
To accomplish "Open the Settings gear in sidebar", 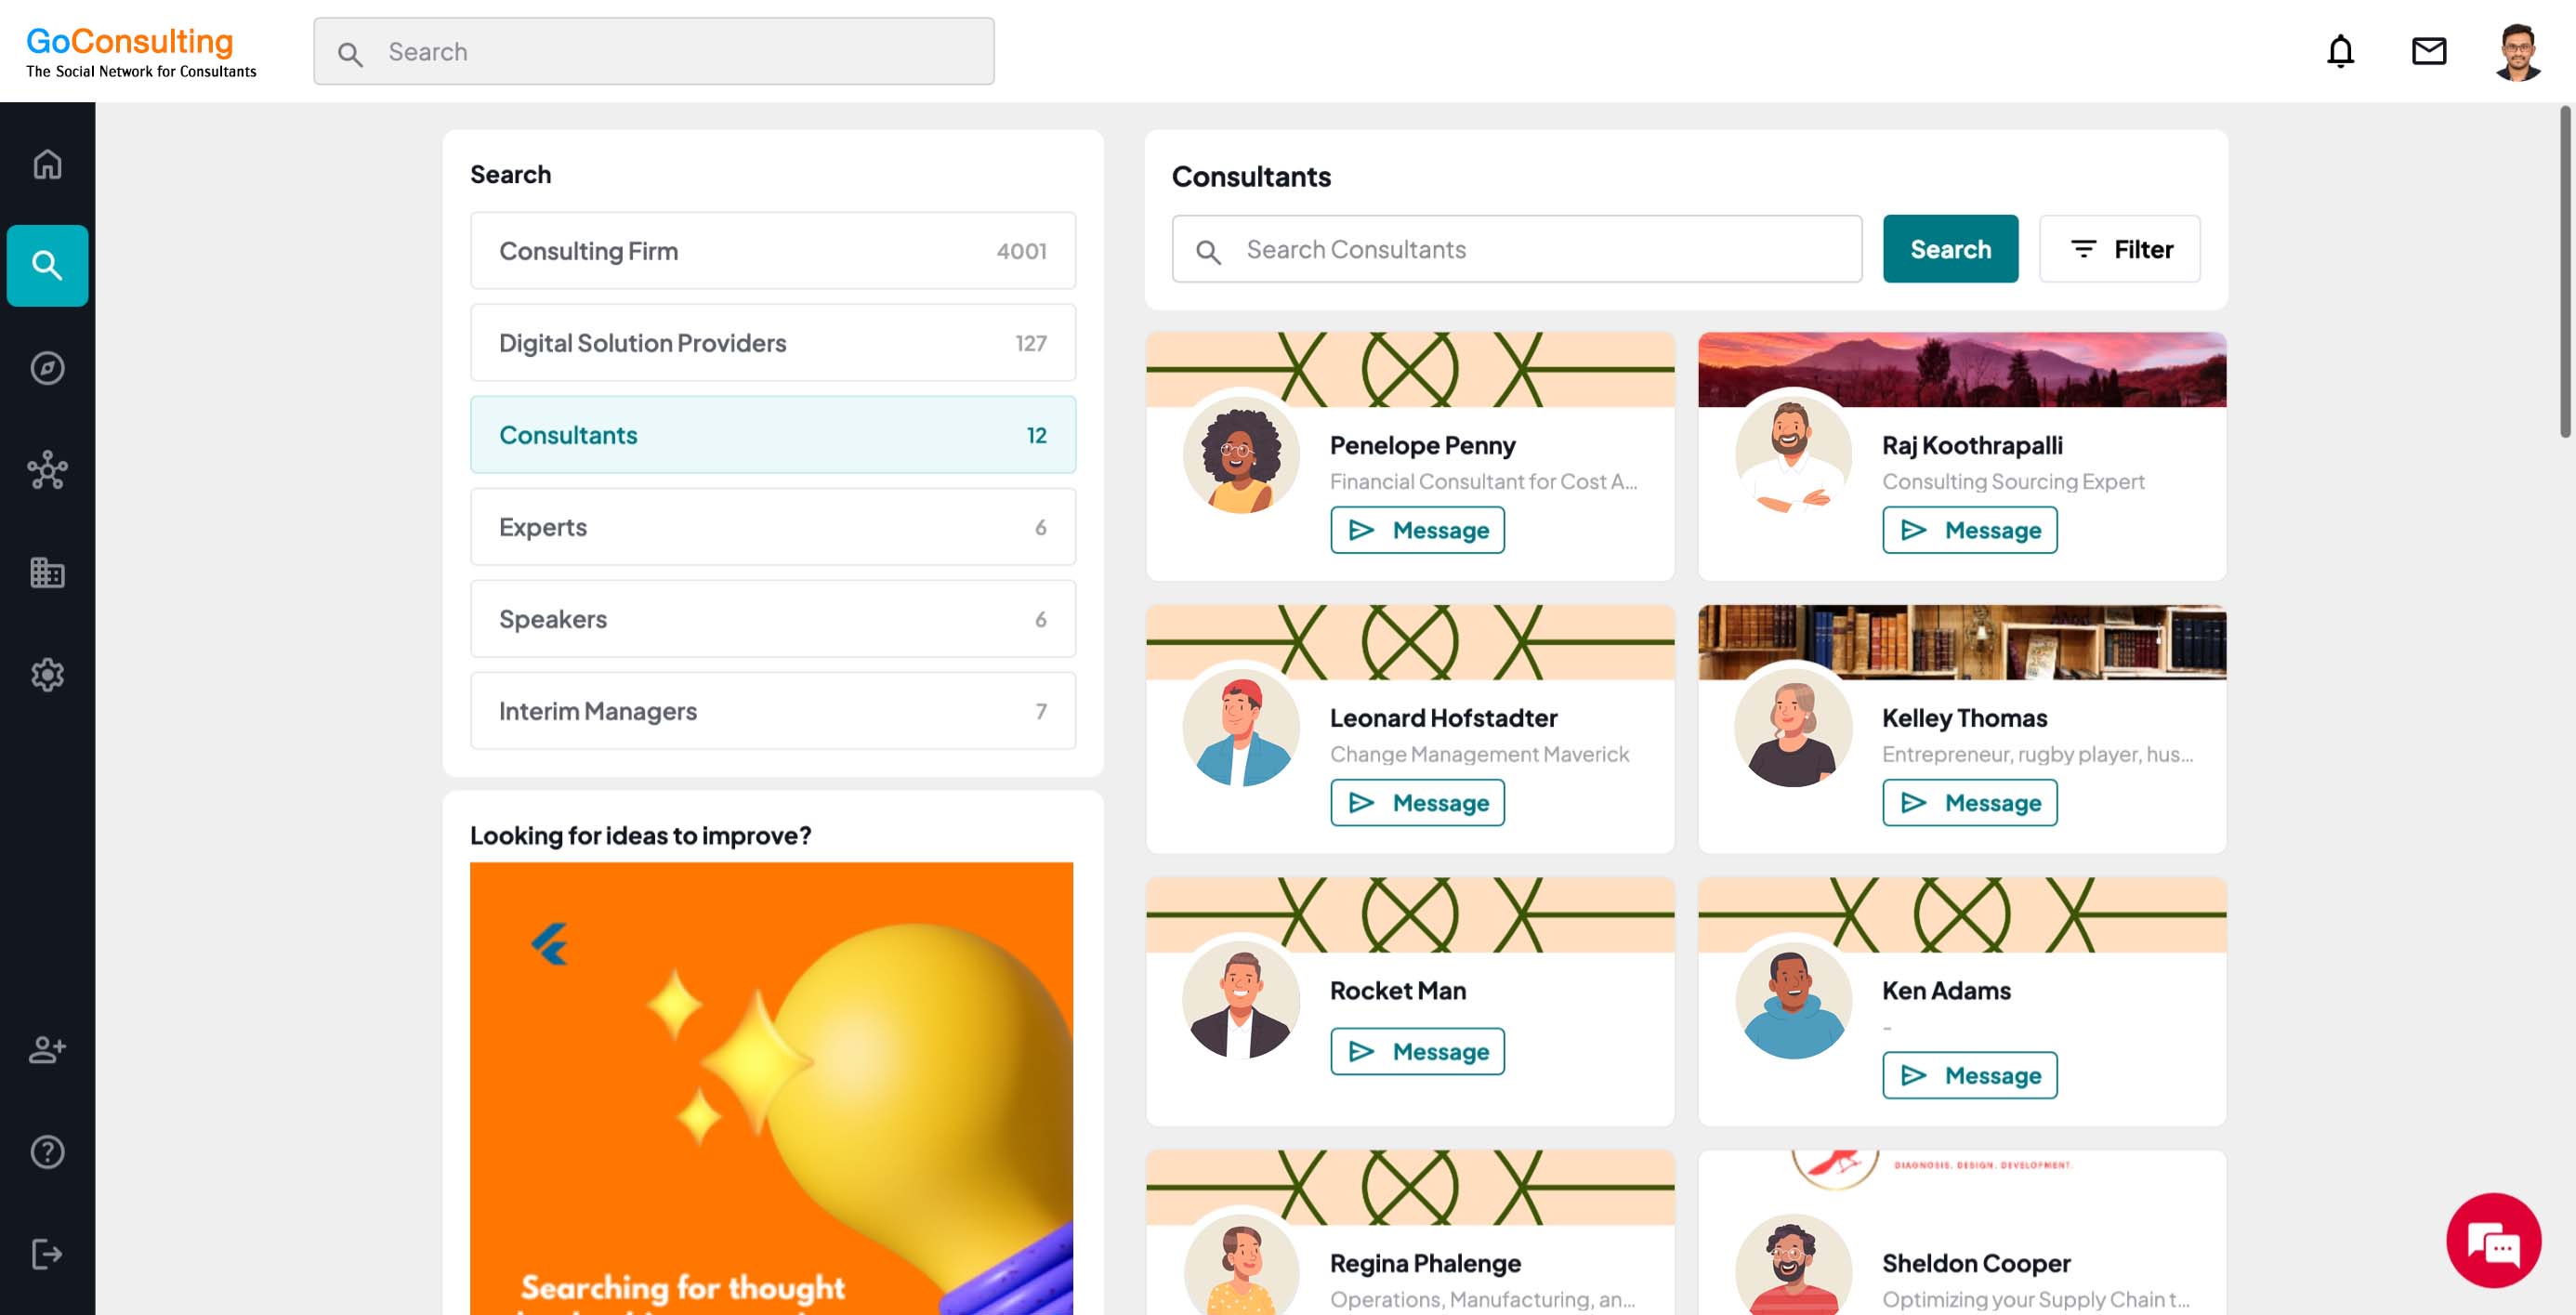I will [x=47, y=675].
